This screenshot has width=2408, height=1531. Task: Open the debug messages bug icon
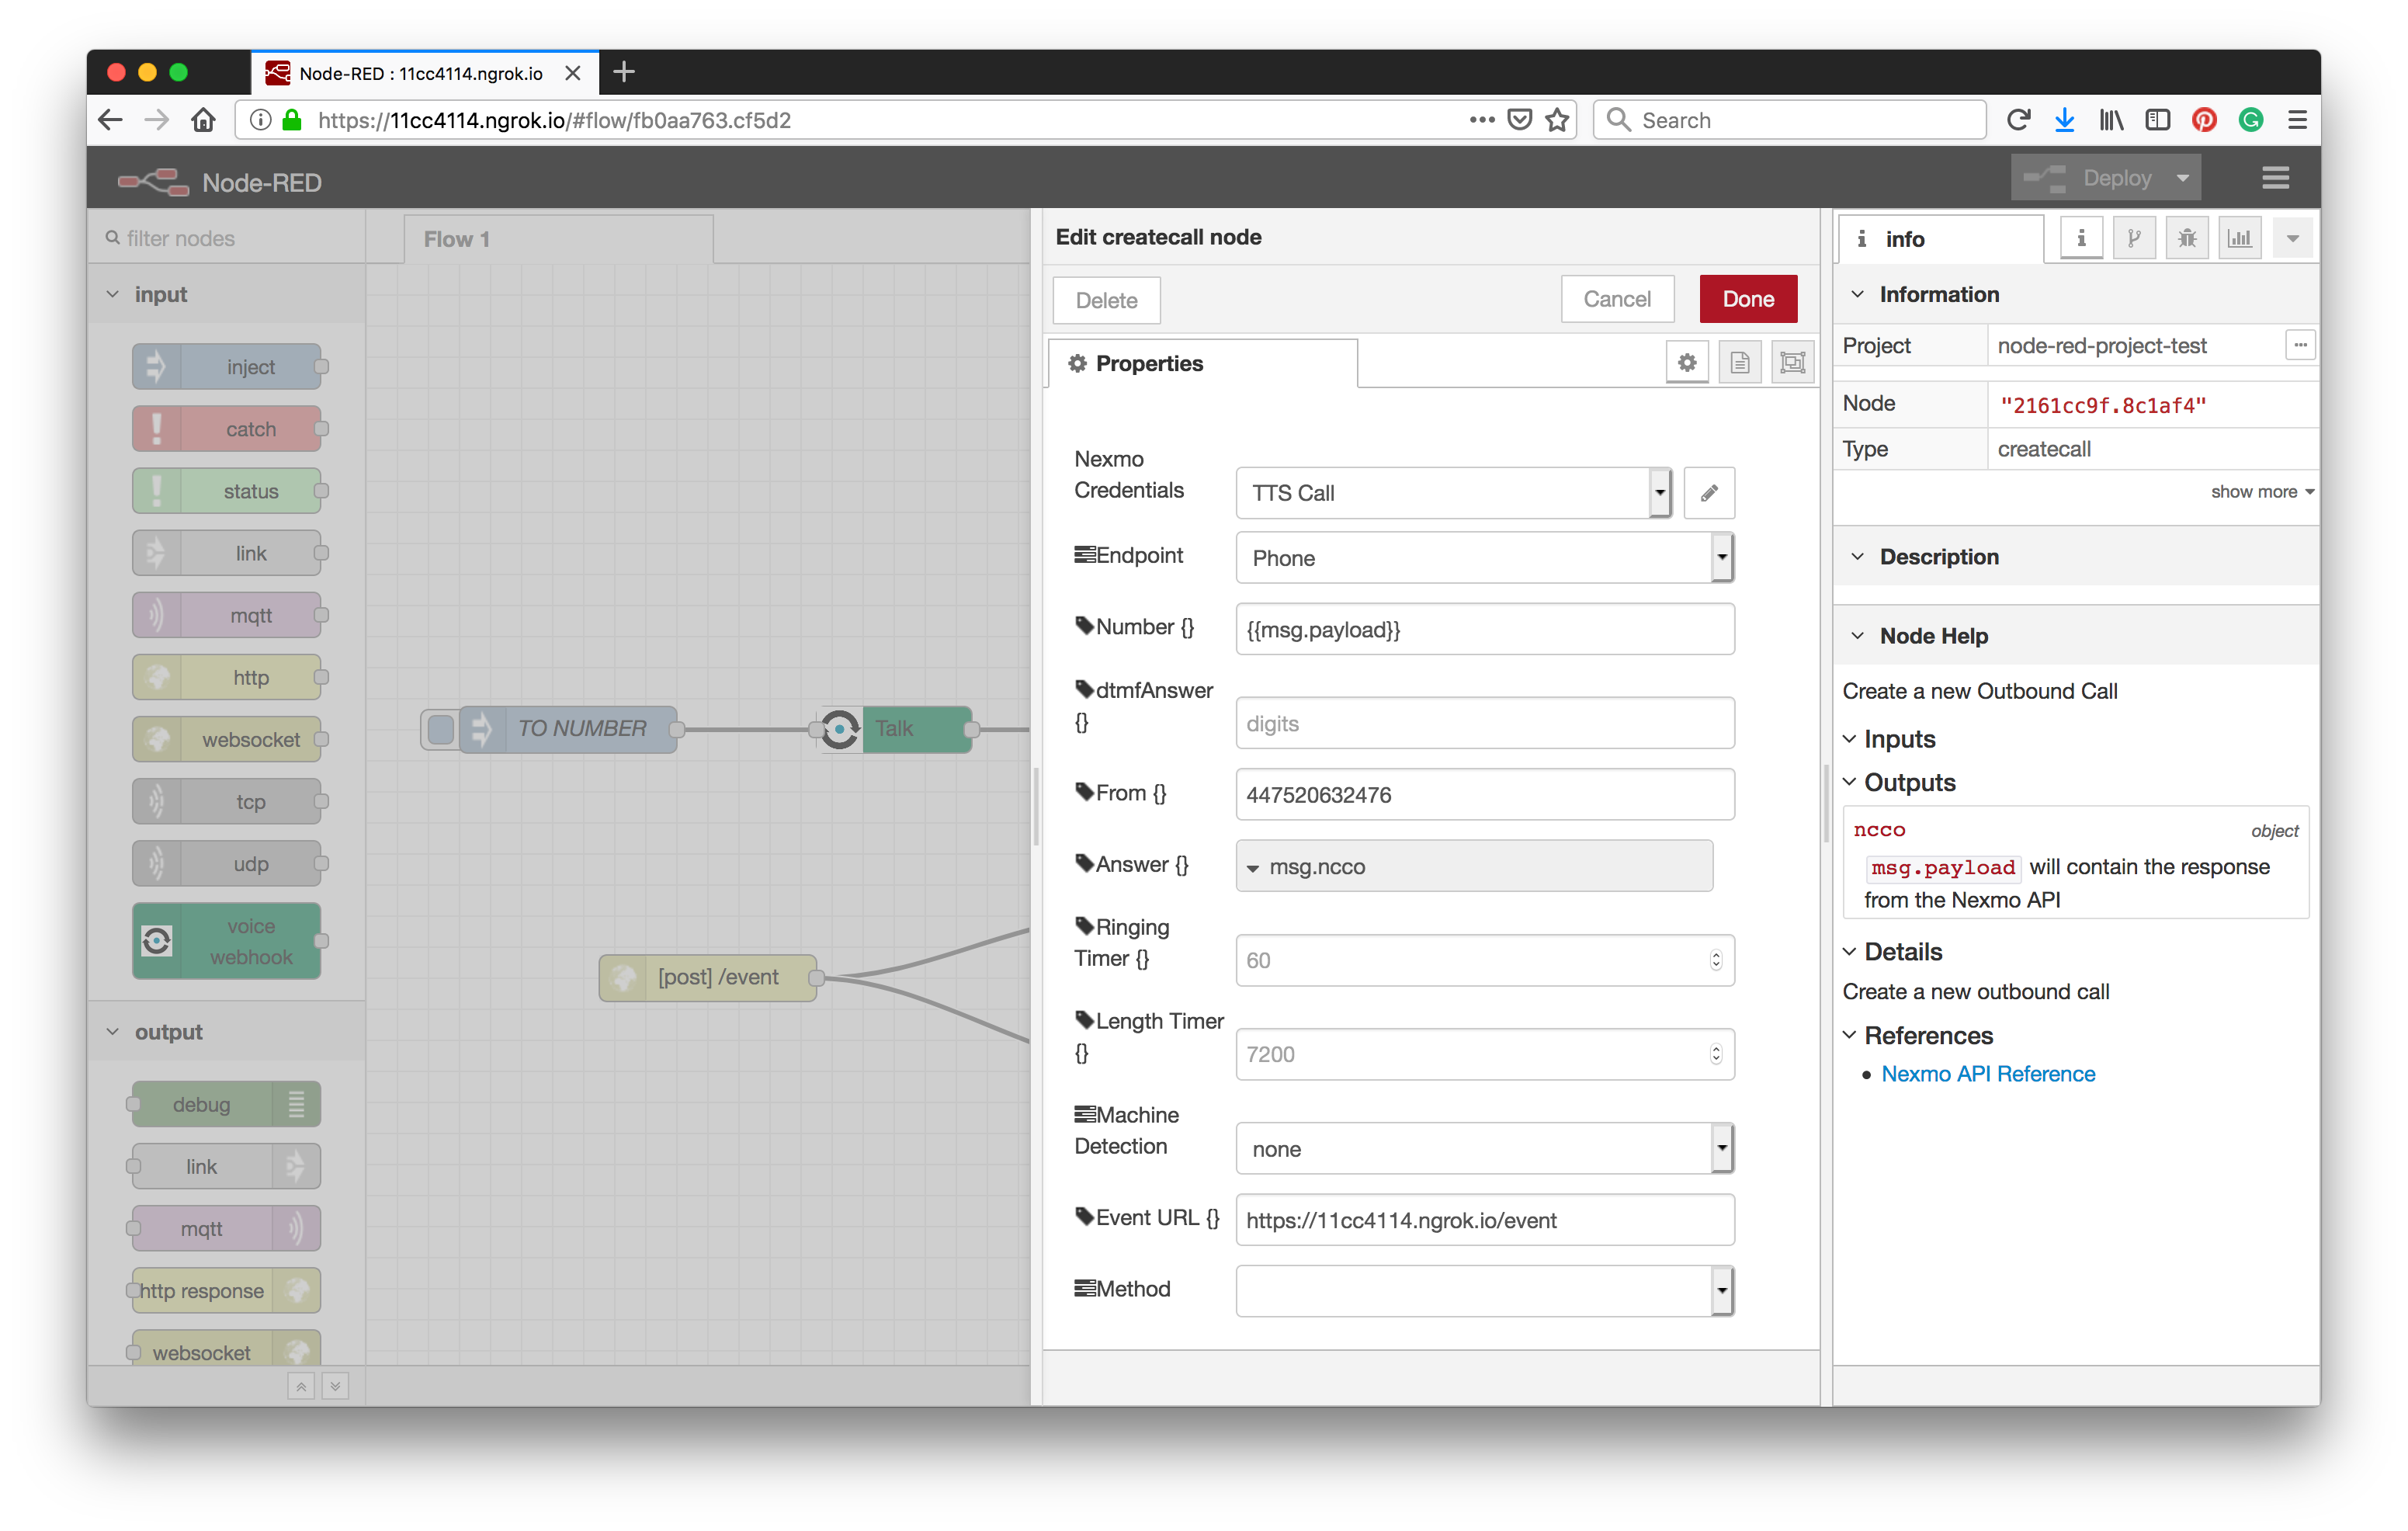coord(2187,238)
